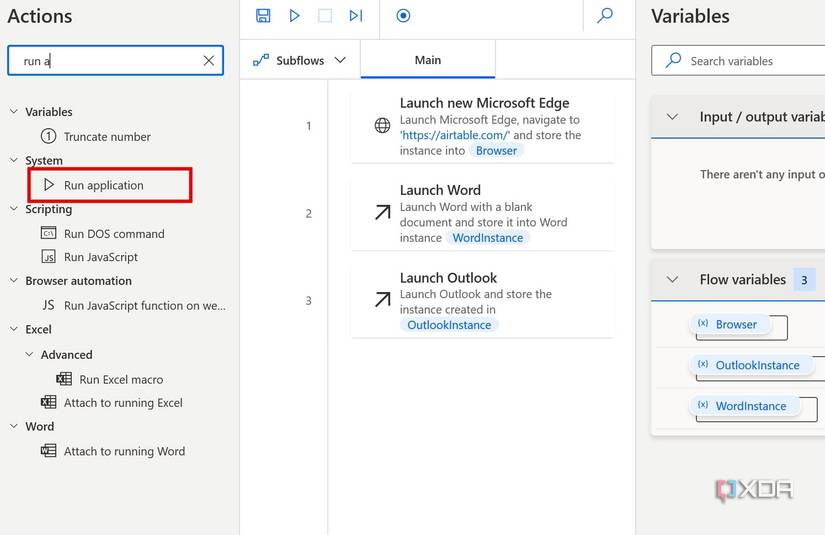Viewport: 825px width, 535px height.
Task: Open the Subflows dropdown
Action: click(299, 60)
